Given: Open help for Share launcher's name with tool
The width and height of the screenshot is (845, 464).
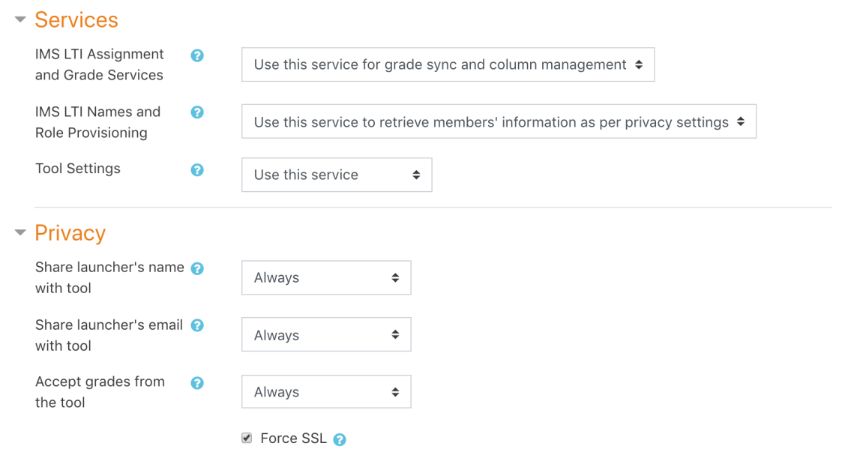Looking at the screenshot, I should (x=197, y=268).
